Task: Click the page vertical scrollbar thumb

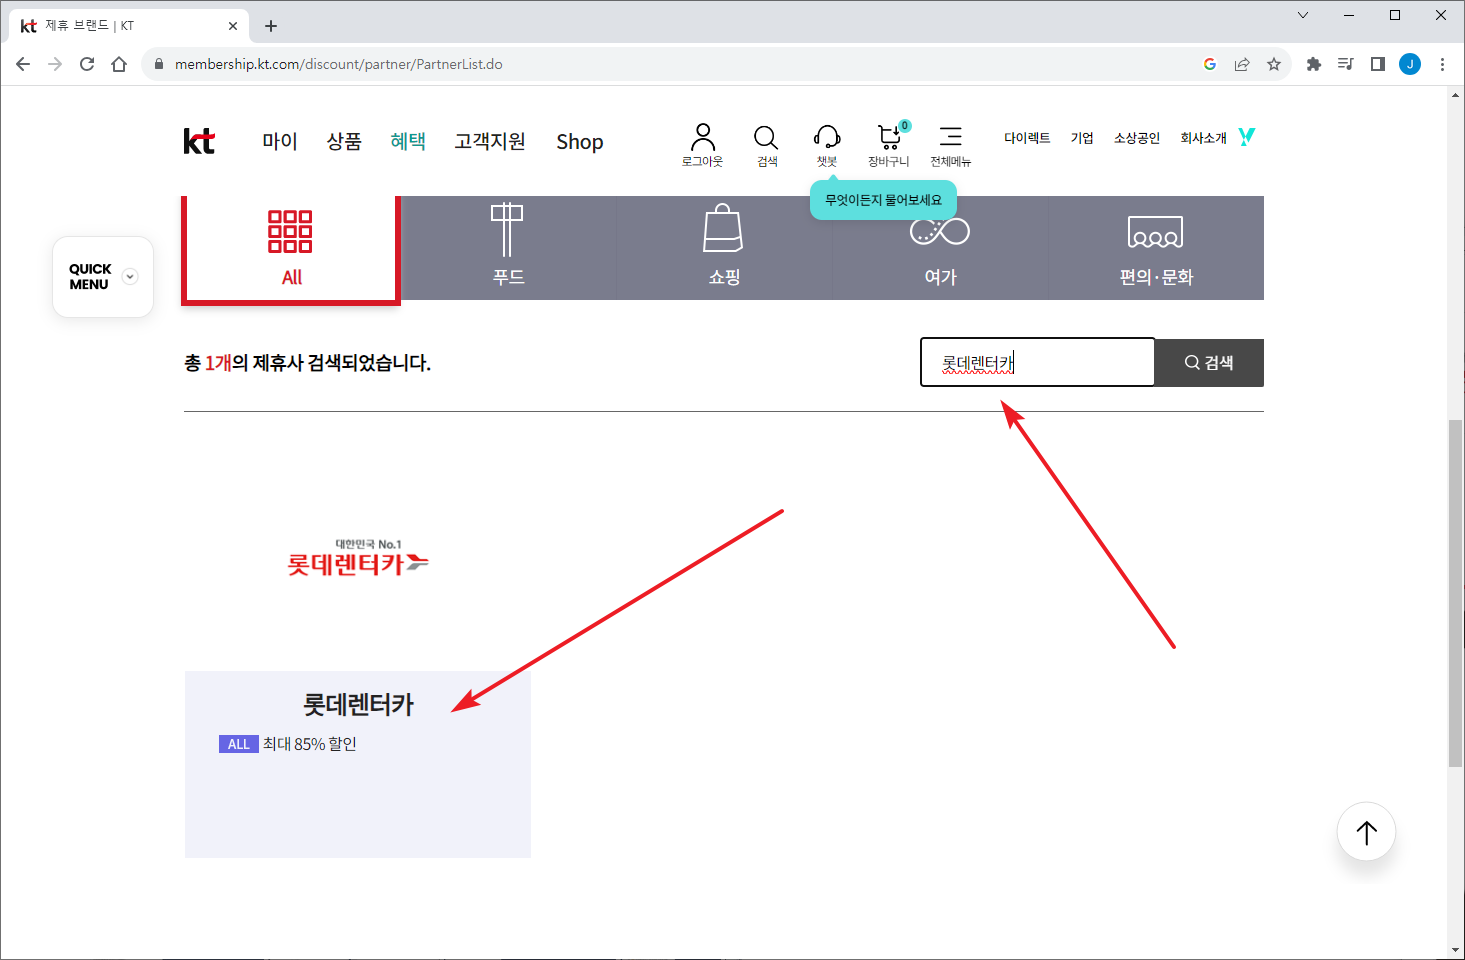Action: click(1455, 594)
